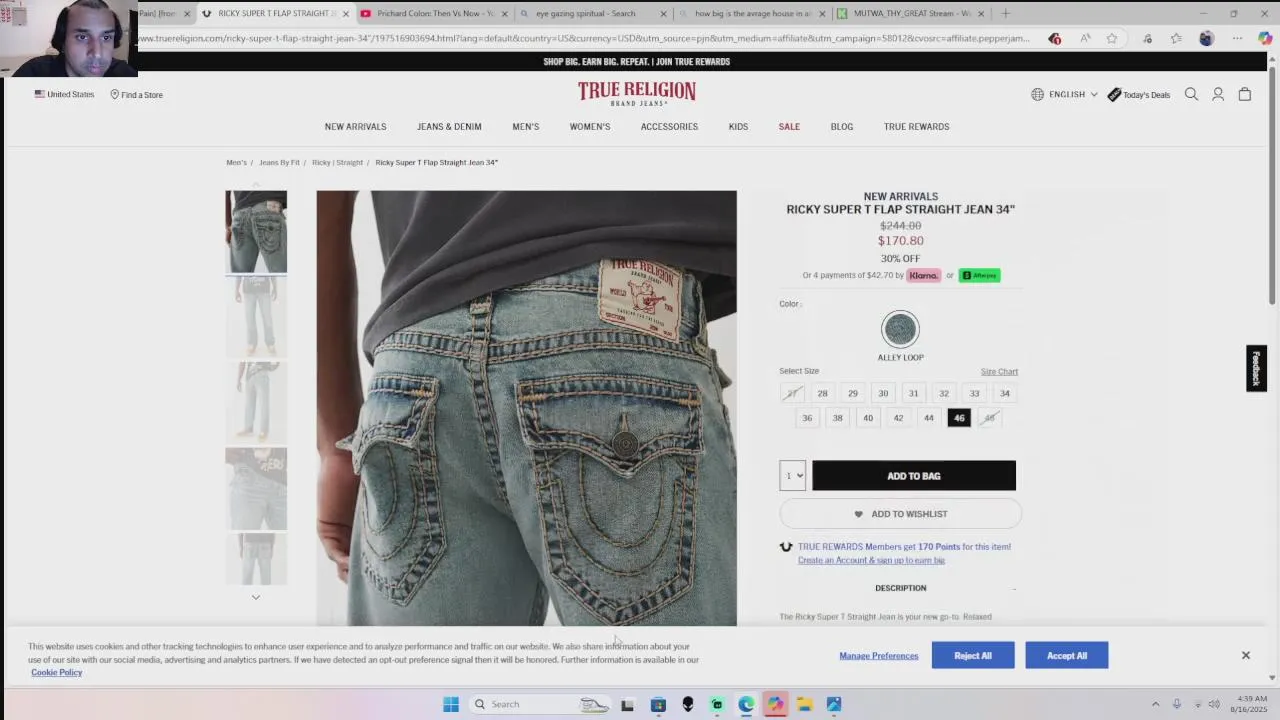The image size is (1280, 720).
Task: Show next thumbnails with down chevron
Action: [256, 597]
